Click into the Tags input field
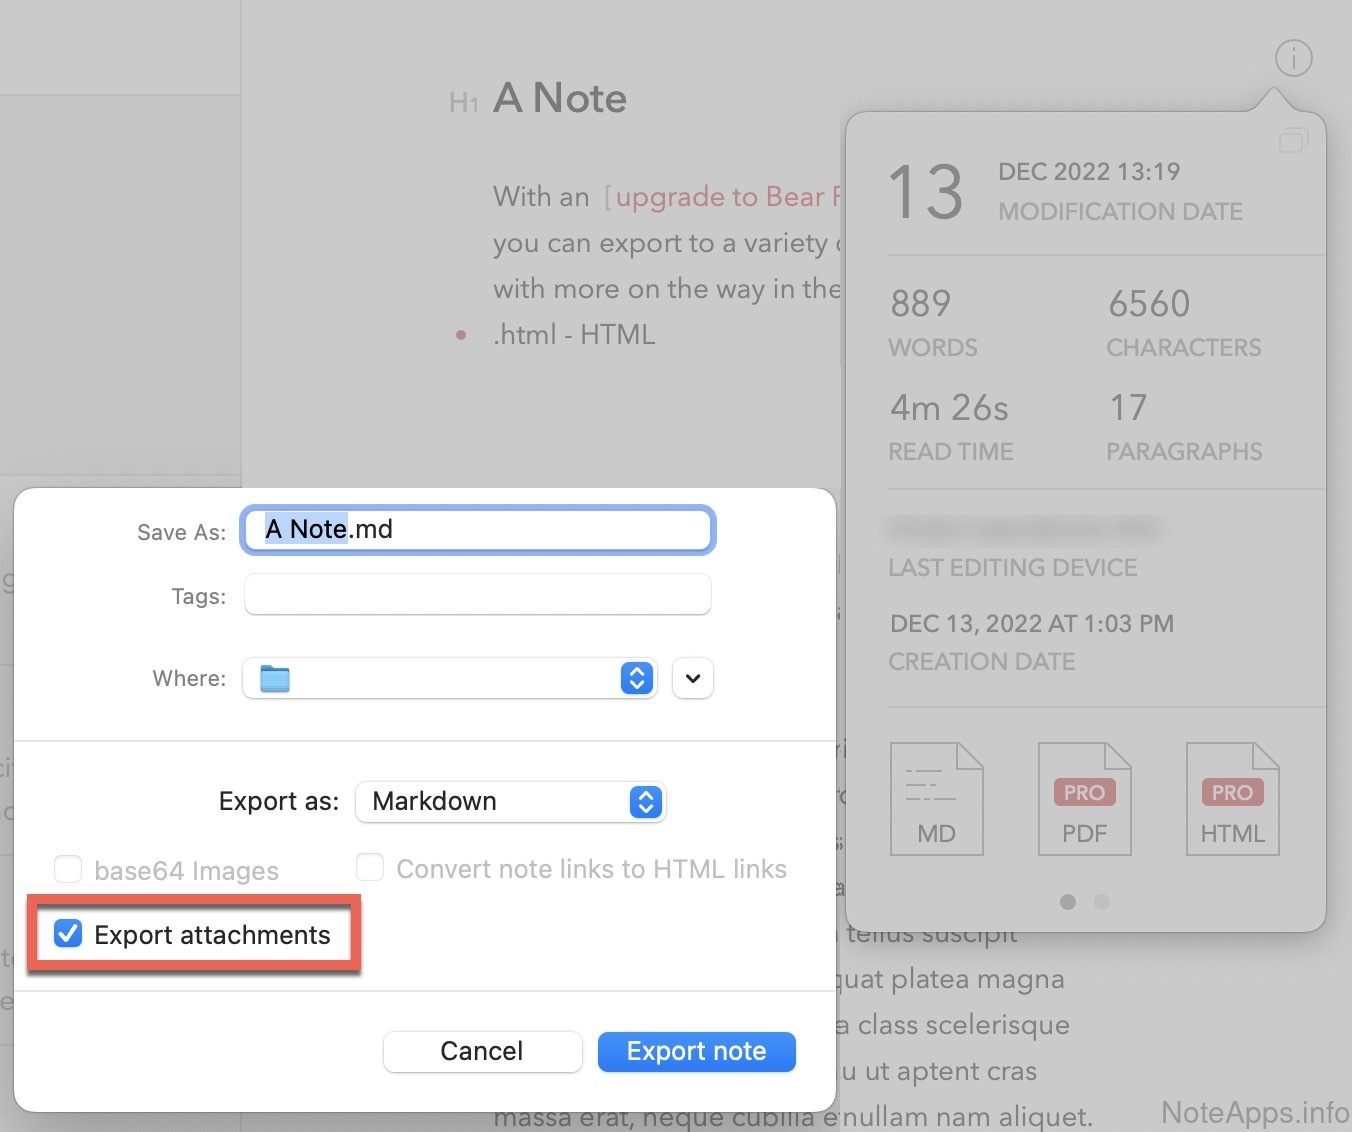Screen dimensions: 1352x1132 click(478, 595)
